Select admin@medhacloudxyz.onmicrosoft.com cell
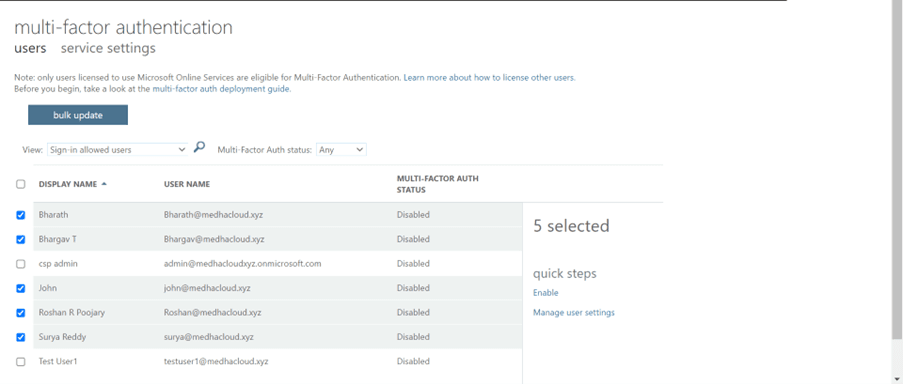Screen dimensions: 903x384 [x=242, y=264]
